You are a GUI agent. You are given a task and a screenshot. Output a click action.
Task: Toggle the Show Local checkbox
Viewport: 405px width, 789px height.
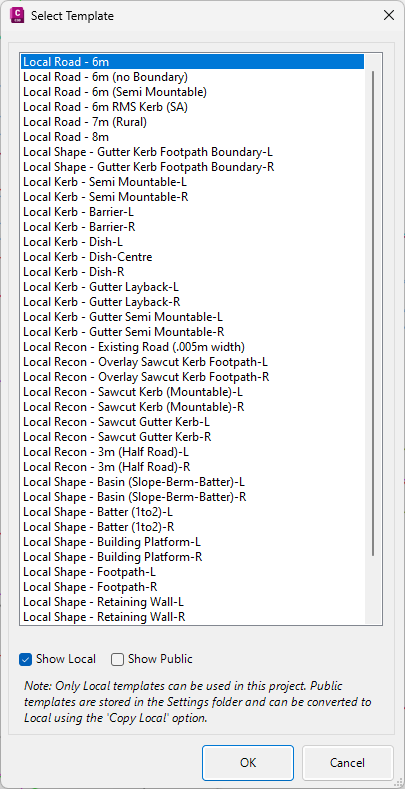point(25,659)
